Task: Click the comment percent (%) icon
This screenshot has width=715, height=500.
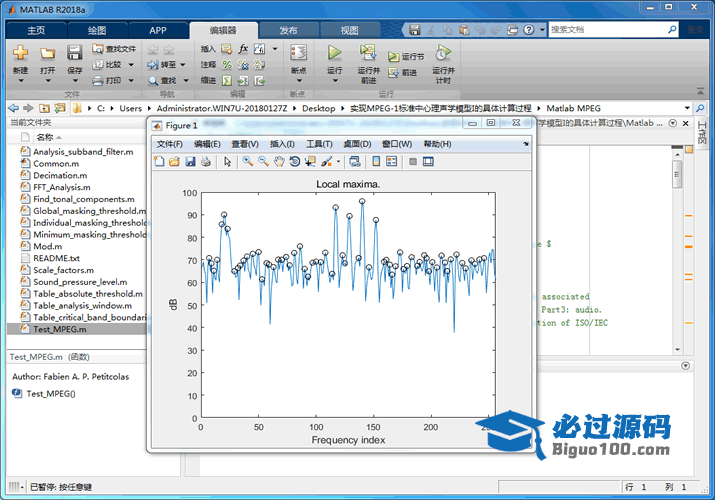Action: click(227, 65)
